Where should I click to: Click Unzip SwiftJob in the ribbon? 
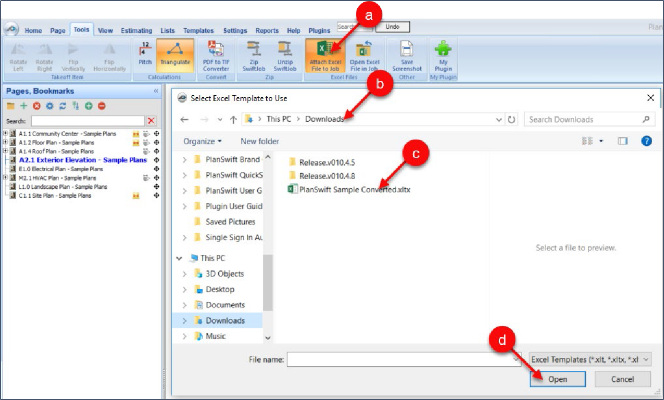point(285,55)
